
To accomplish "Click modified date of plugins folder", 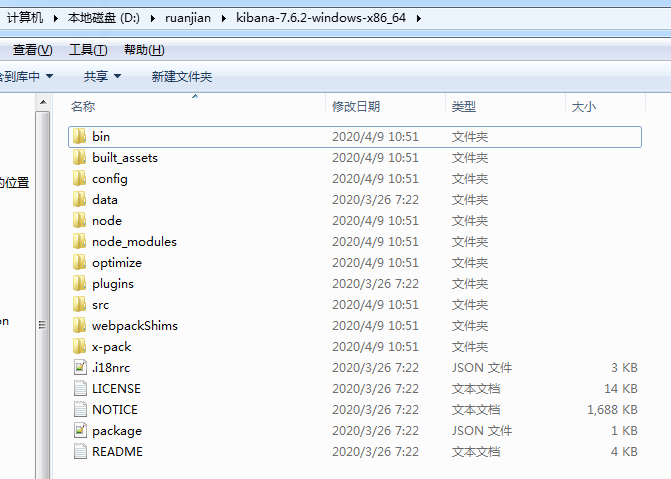I will pyautogui.click(x=375, y=283).
